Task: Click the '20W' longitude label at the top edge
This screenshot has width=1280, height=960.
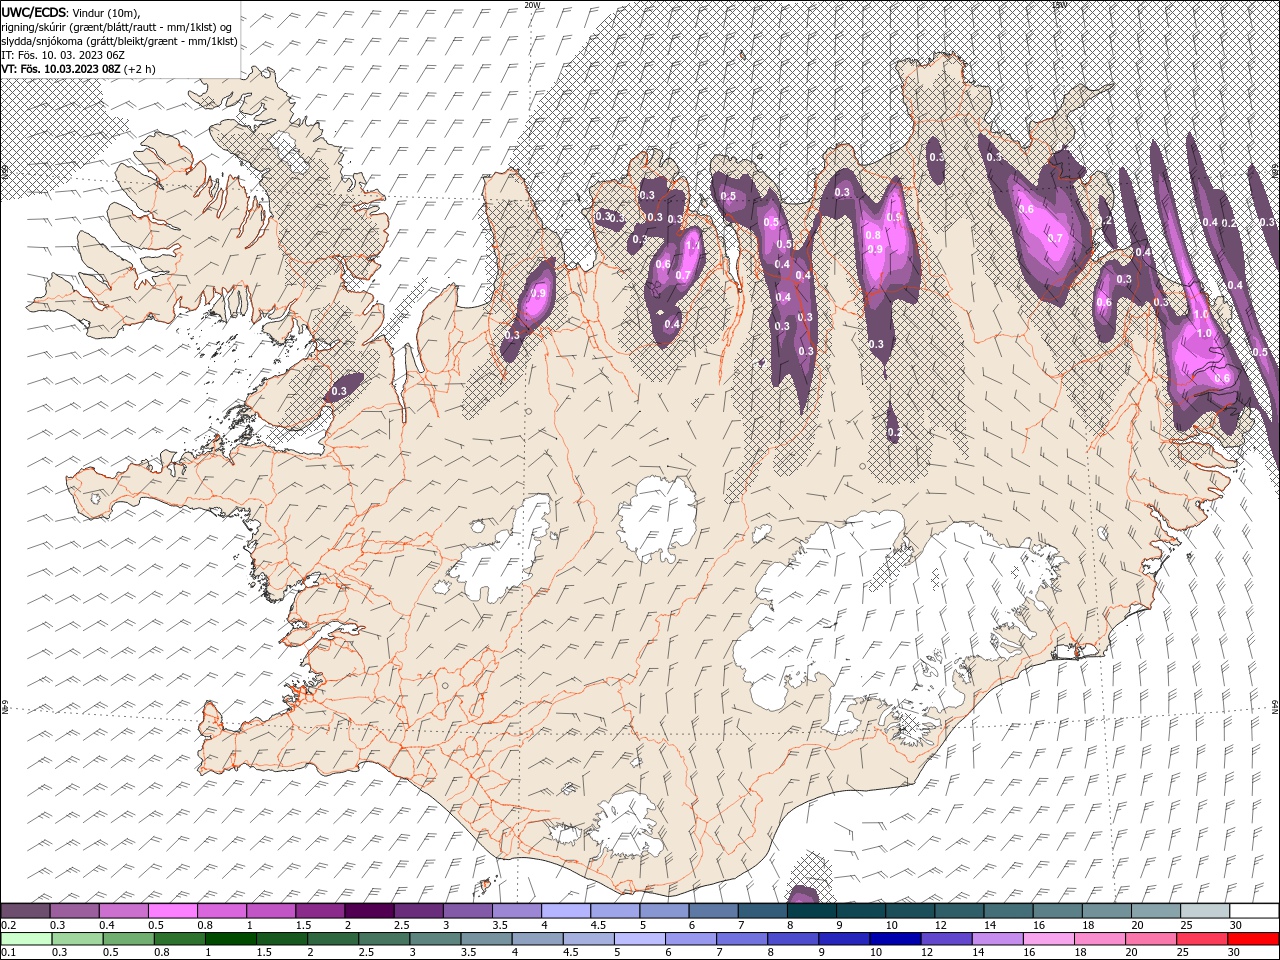Action: pyautogui.click(x=532, y=5)
